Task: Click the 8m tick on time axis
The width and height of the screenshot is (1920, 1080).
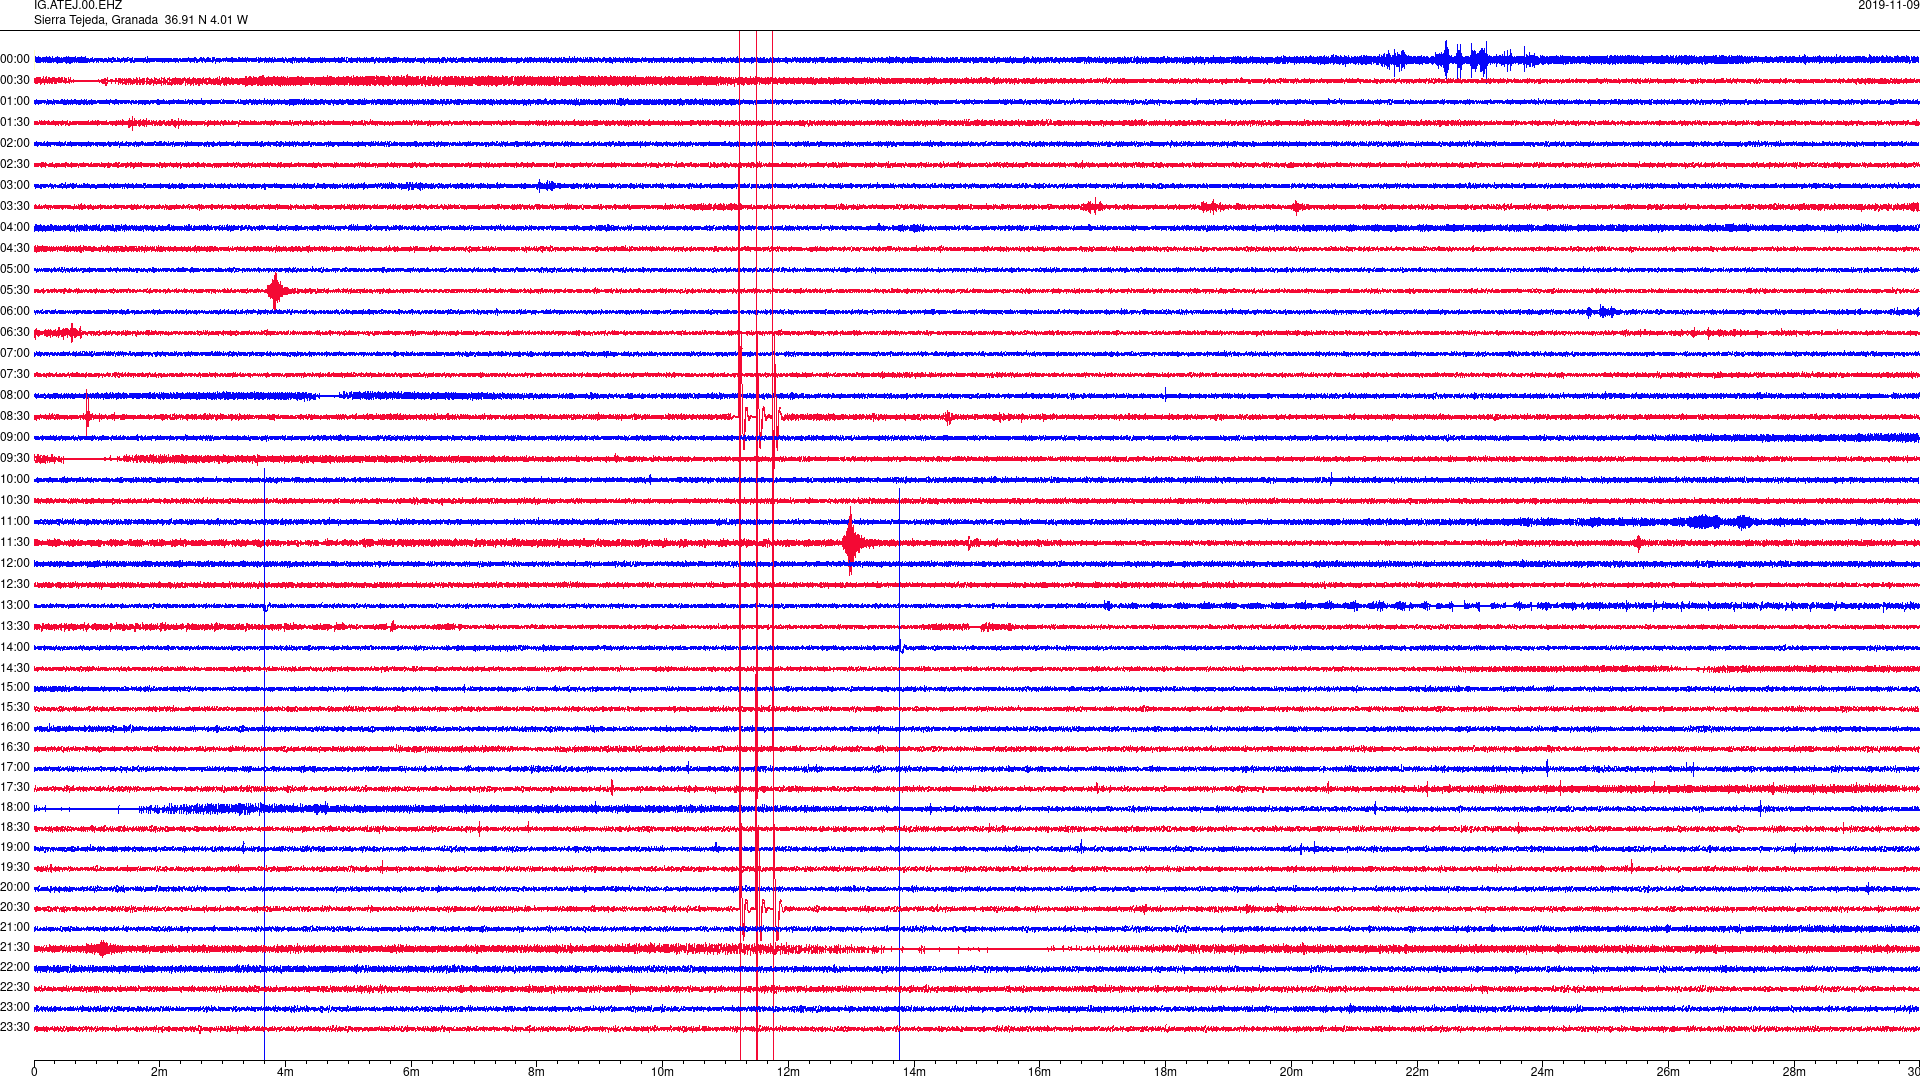Action: click(537, 1072)
